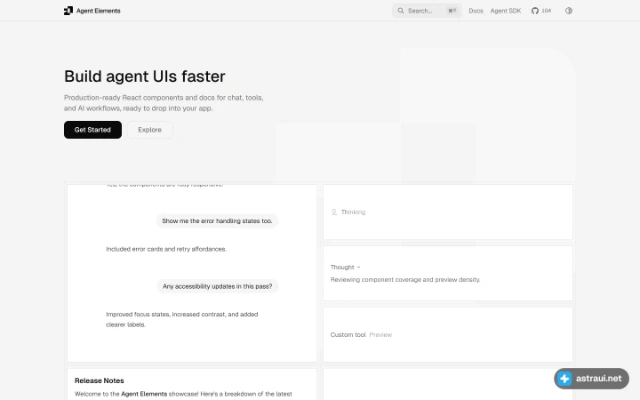Image resolution: width=640 pixels, height=400 pixels.
Task: Click the Custom tool label
Action: coord(348,335)
